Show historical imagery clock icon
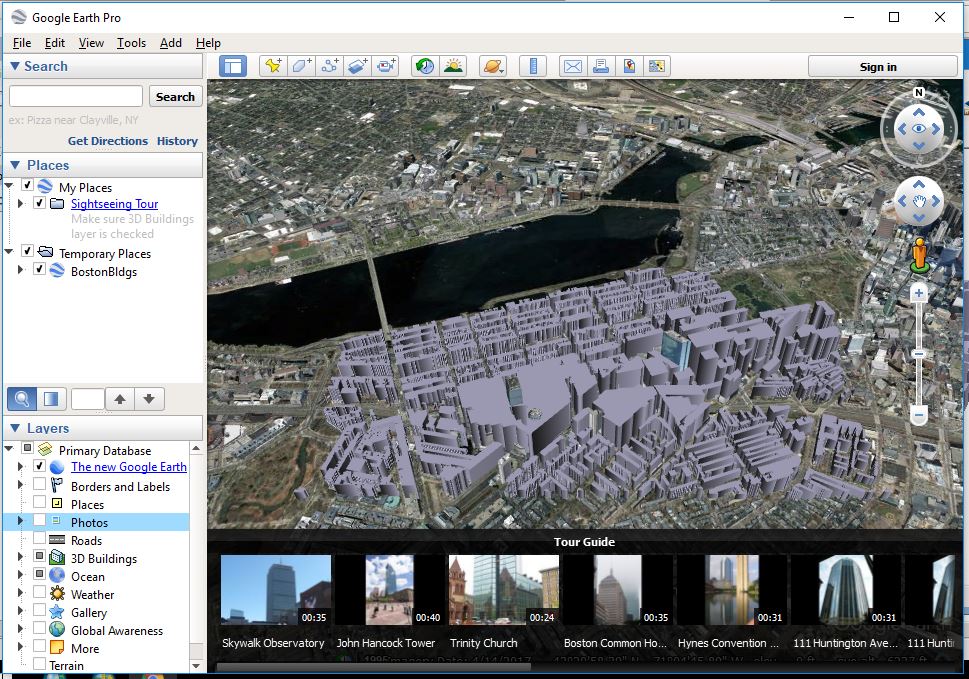This screenshot has width=969, height=679. click(425, 66)
